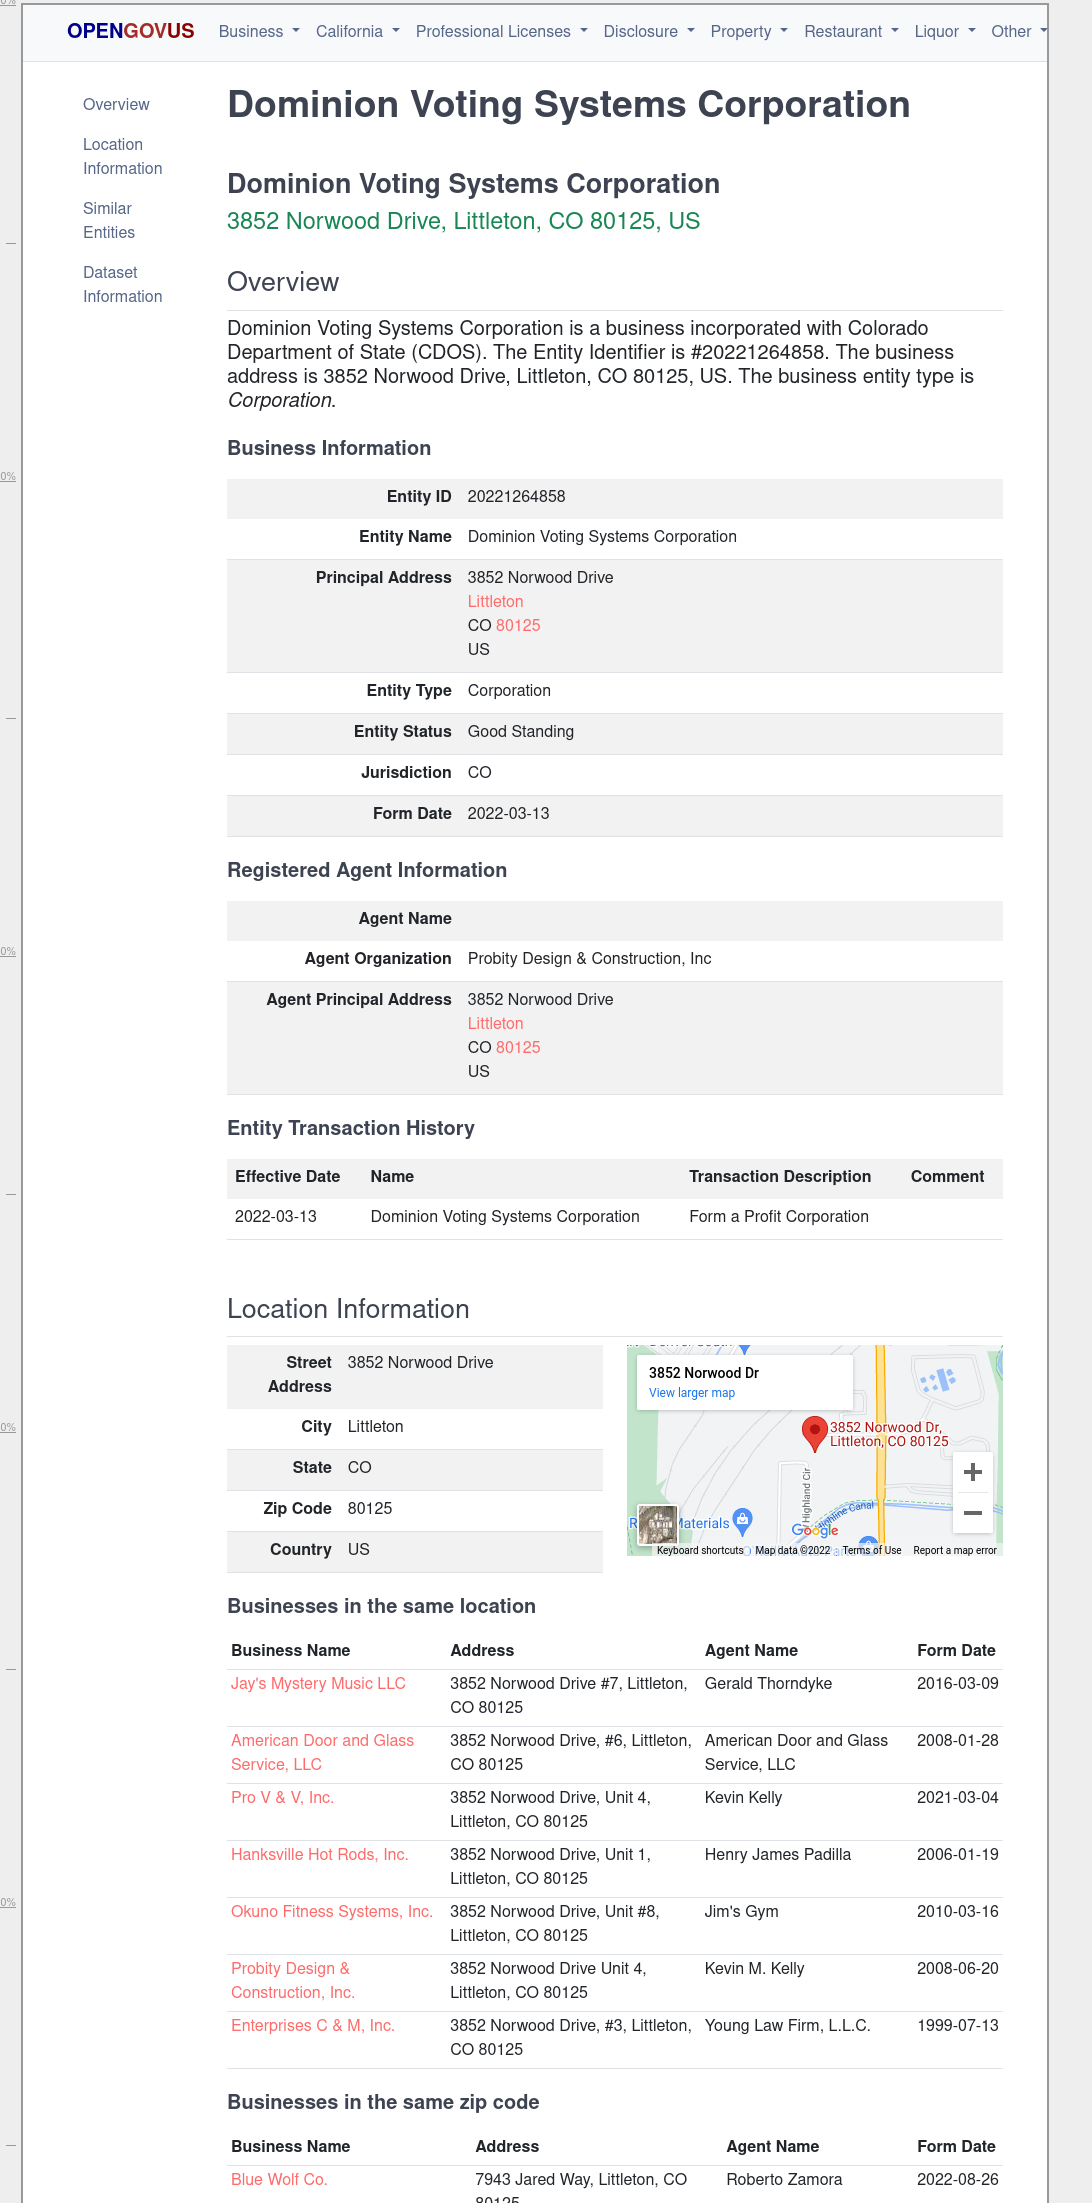The image size is (1092, 2203).
Task: Zoom in on the map with plus
Action: [x=972, y=1472]
